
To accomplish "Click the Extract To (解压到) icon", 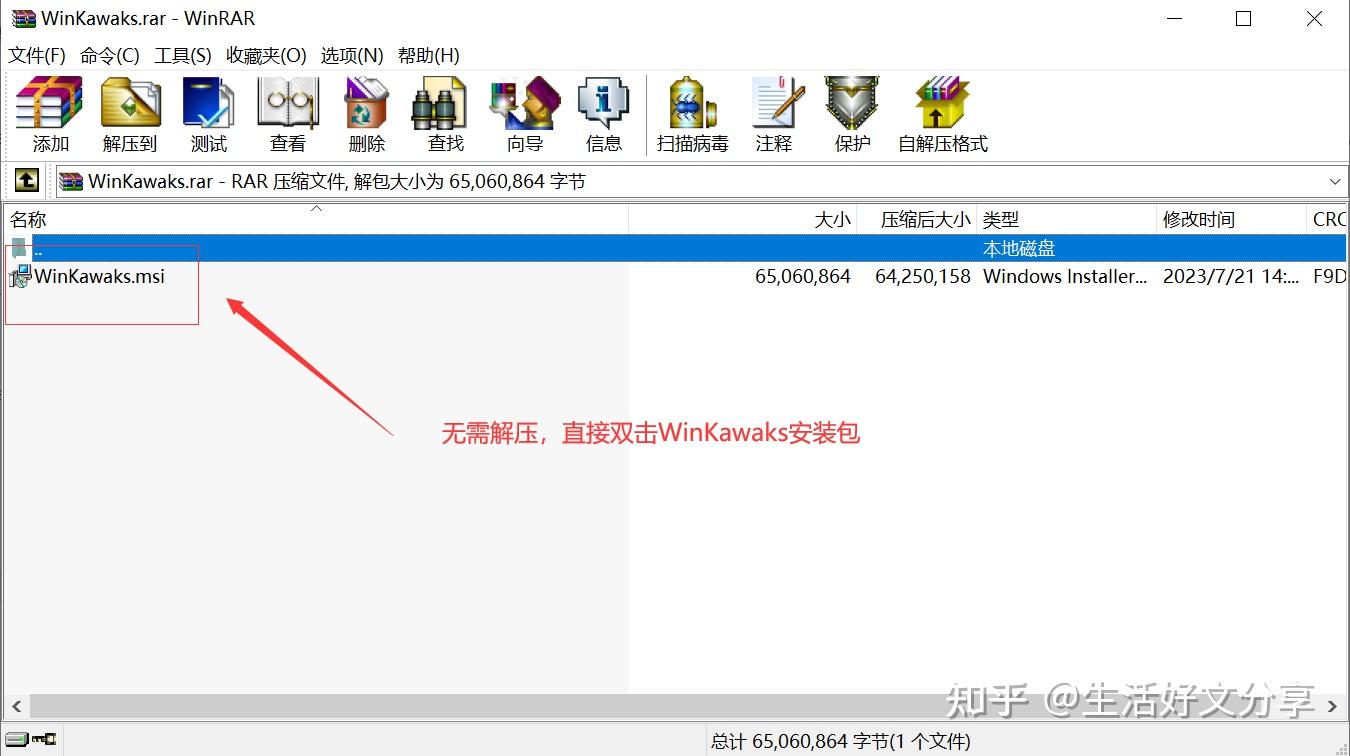I will (x=130, y=115).
